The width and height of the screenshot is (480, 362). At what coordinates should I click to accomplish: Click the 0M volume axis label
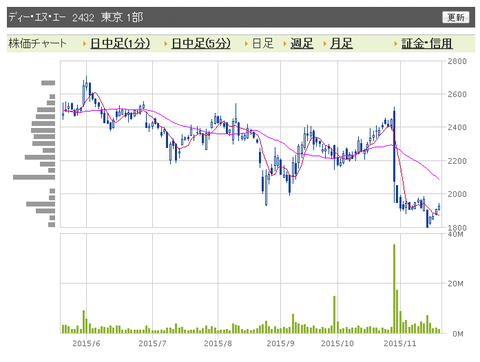click(458, 334)
